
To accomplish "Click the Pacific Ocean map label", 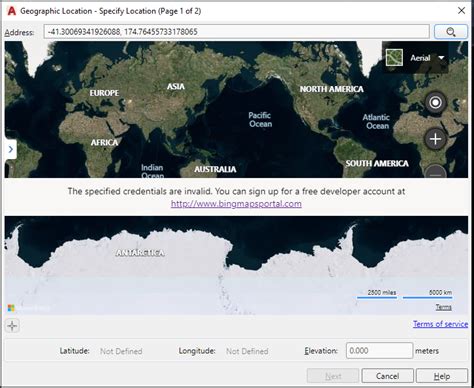I will coord(260,120).
